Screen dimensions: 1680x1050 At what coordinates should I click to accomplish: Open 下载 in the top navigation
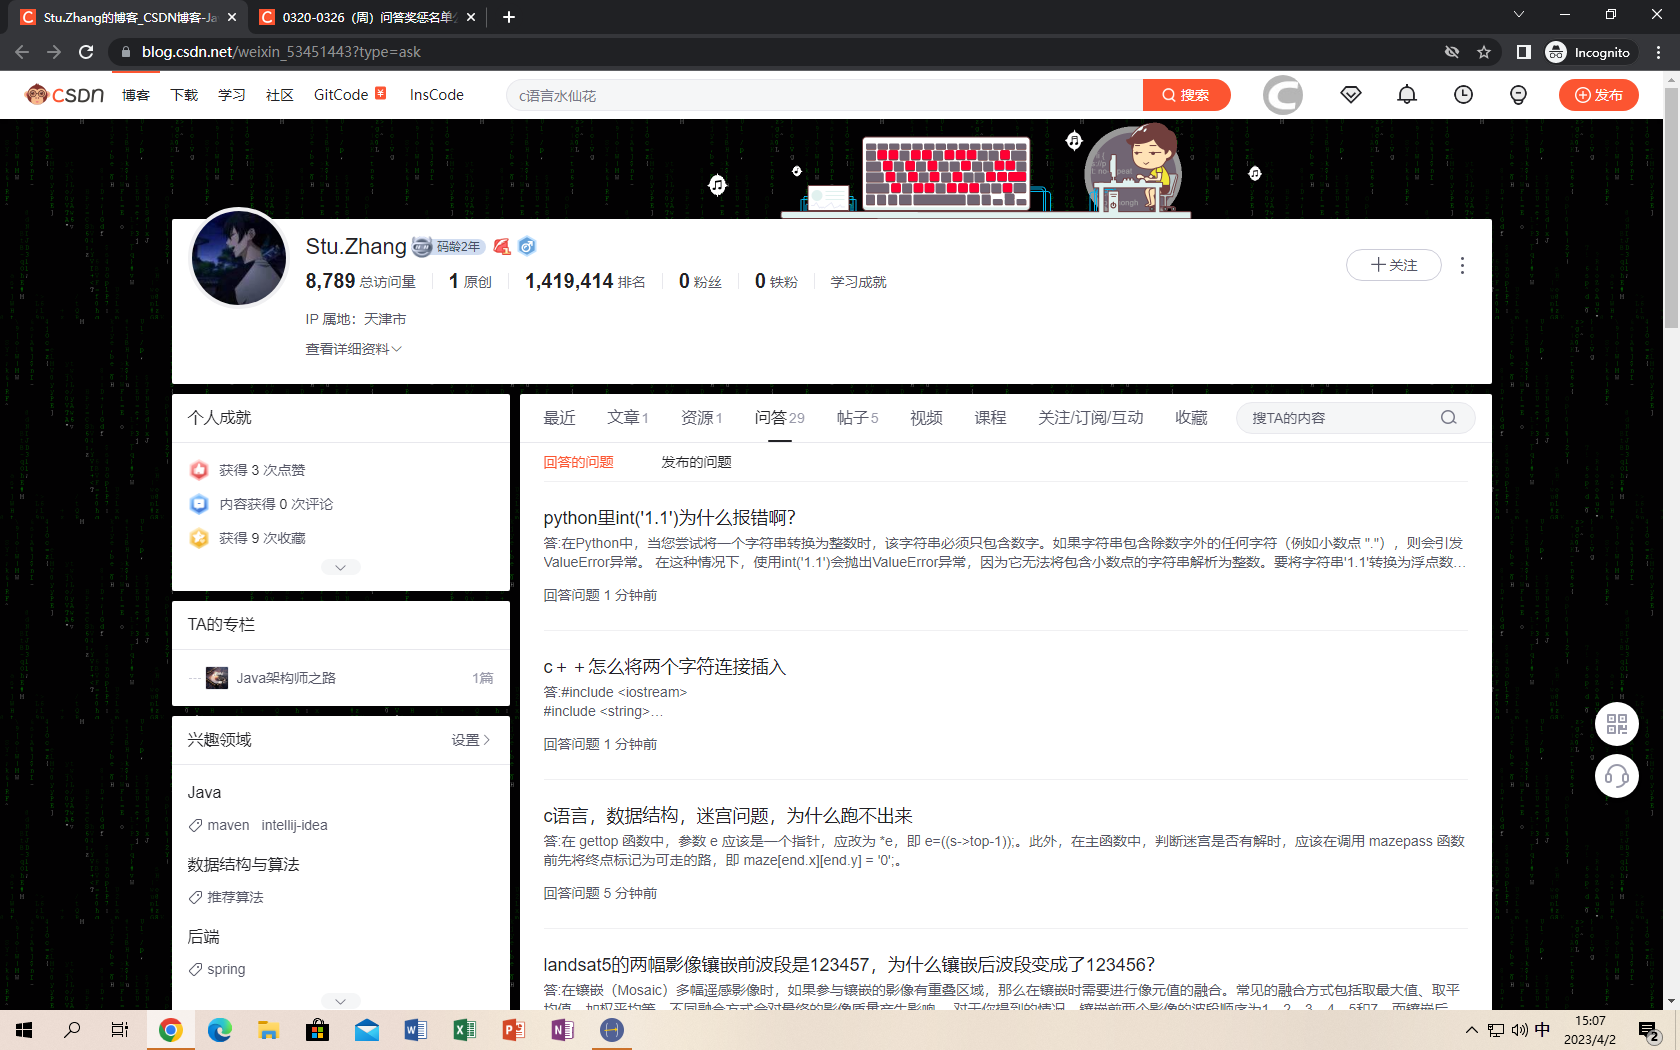(184, 95)
